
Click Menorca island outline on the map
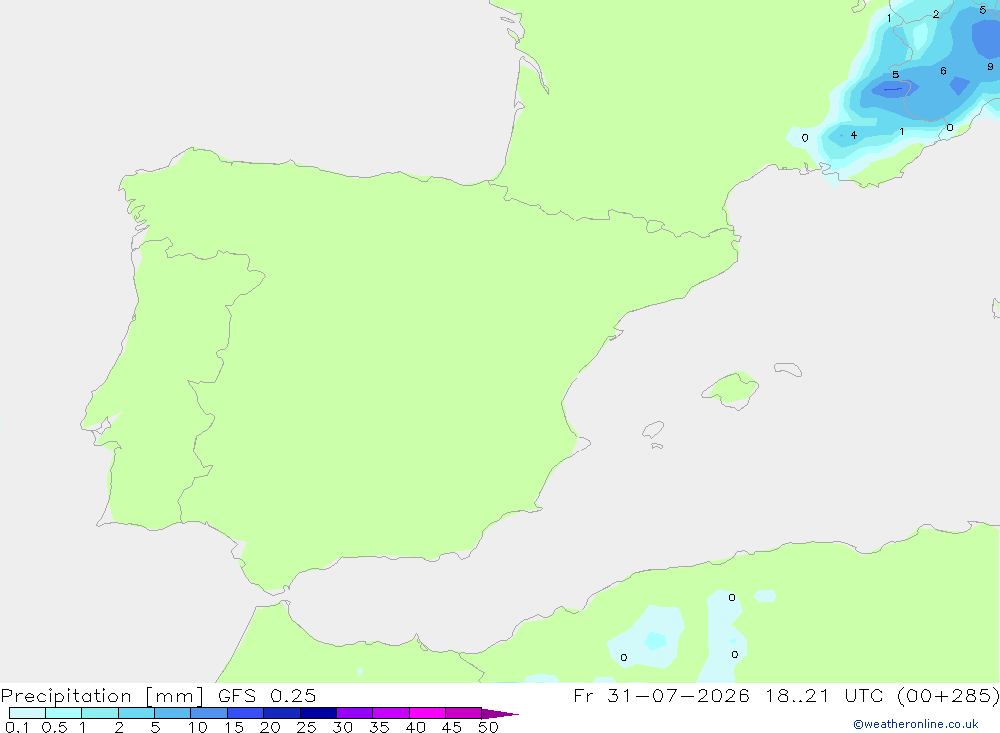click(x=788, y=369)
